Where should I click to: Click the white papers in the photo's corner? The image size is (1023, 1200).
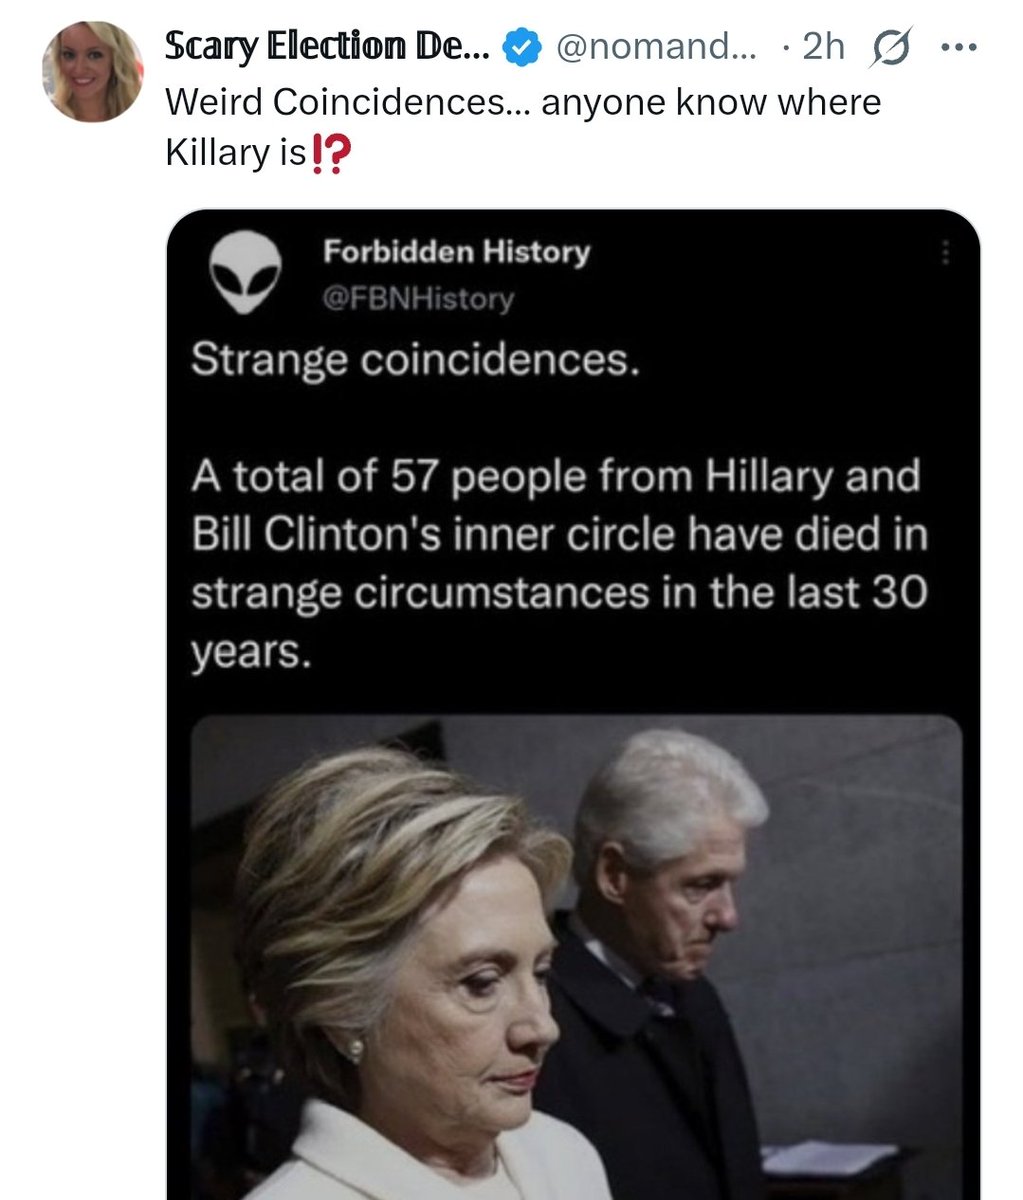[x=833, y=1158]
